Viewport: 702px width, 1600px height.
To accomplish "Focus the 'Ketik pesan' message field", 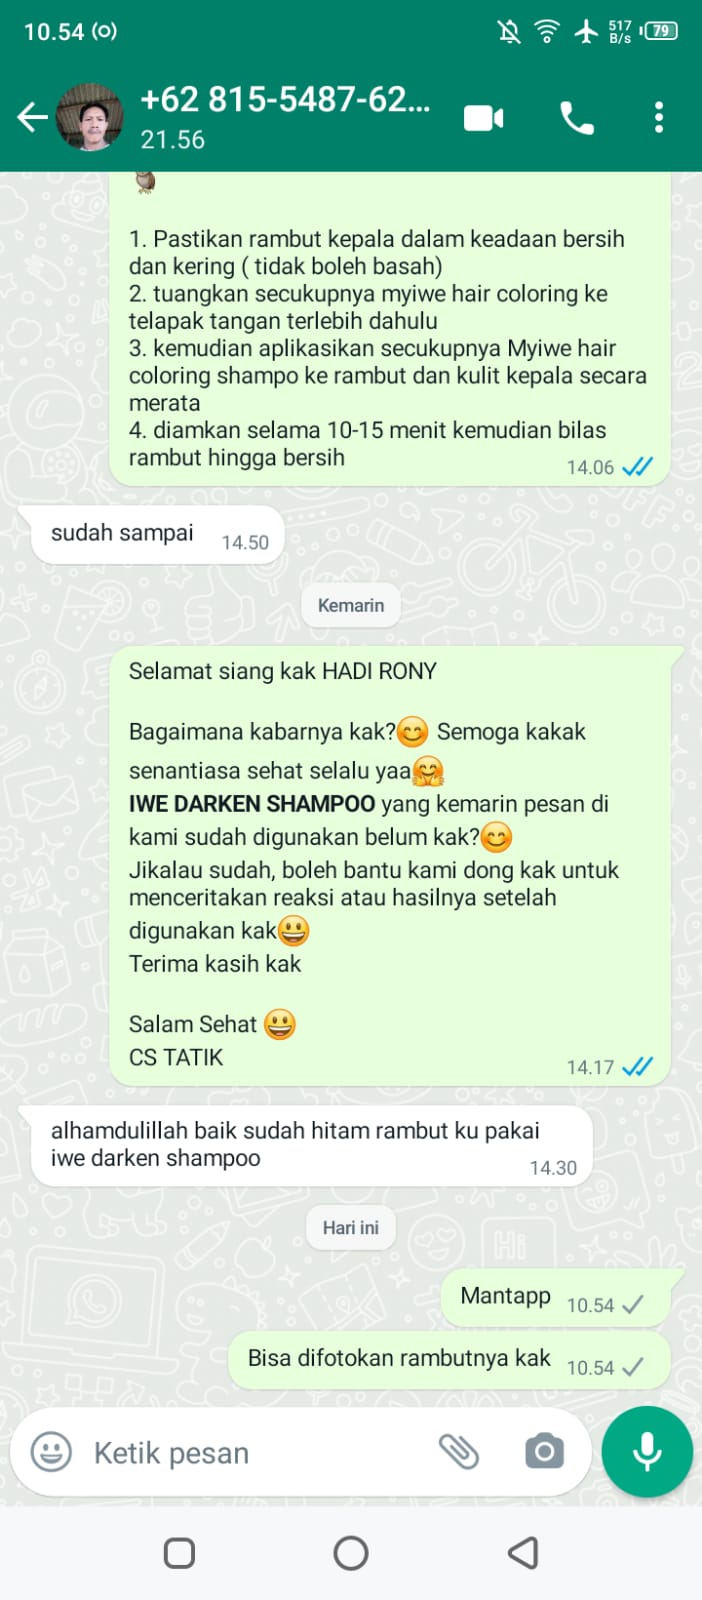I will tap(255, 1452).
